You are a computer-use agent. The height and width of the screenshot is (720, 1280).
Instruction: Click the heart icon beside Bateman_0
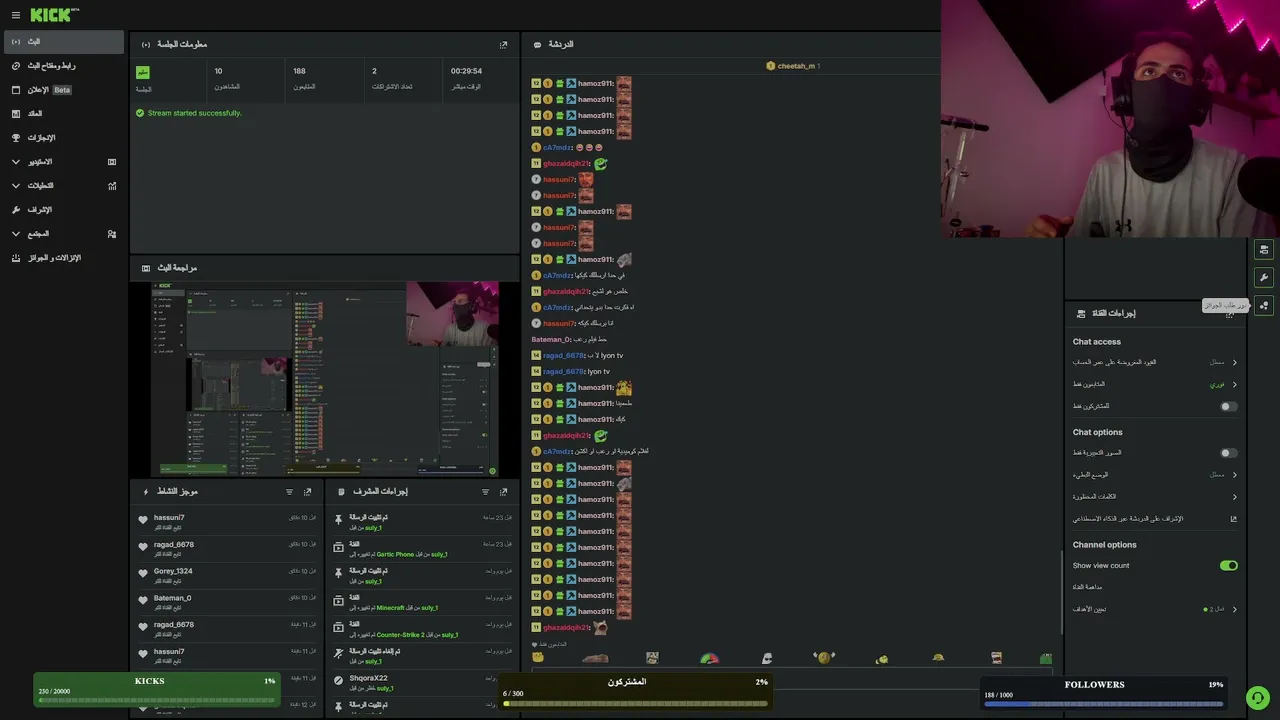coord(143,601)
